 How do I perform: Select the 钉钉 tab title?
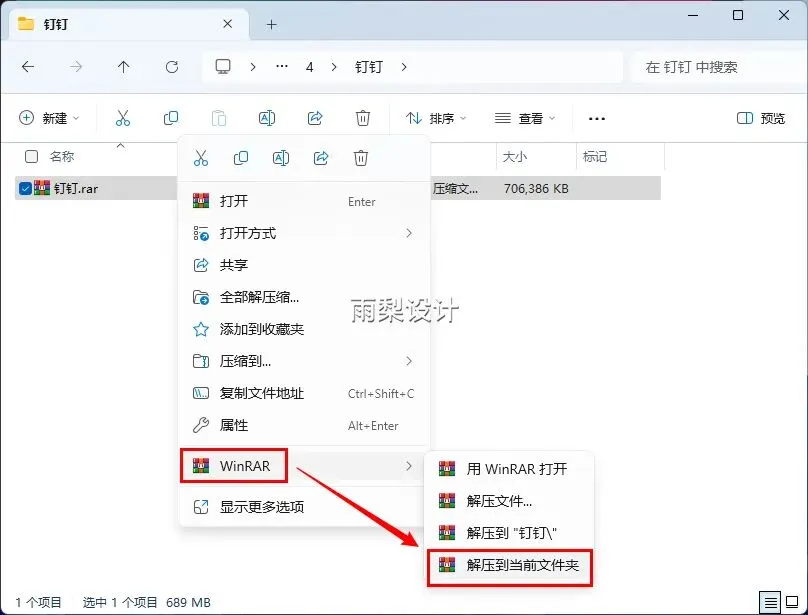coord(56,24)
